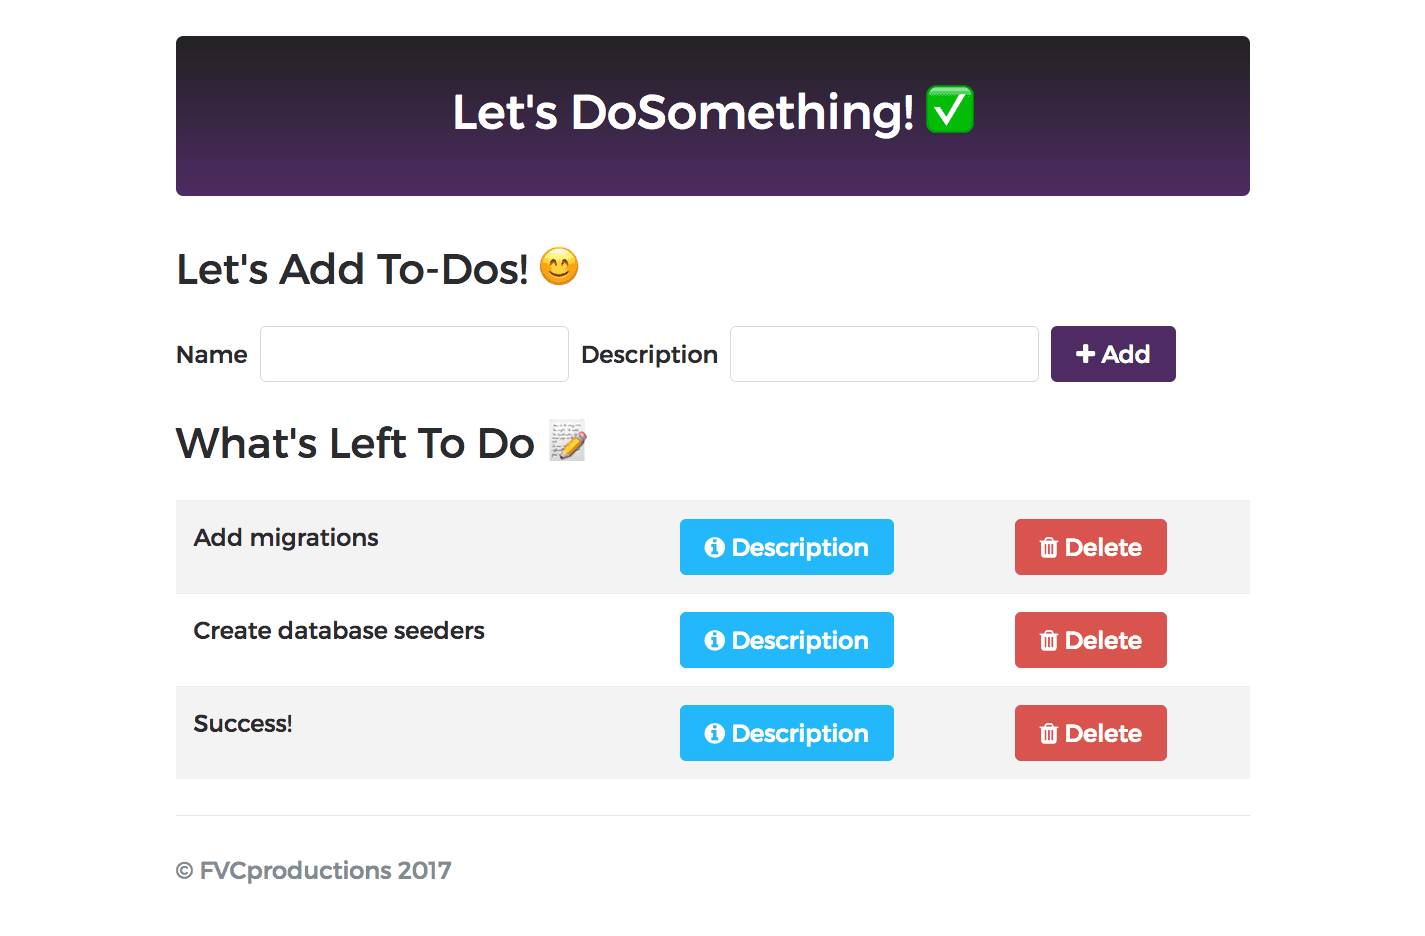The image size is (1425, 936).
Task: Click the trash icon on the Success! row
Action: 1048,733
